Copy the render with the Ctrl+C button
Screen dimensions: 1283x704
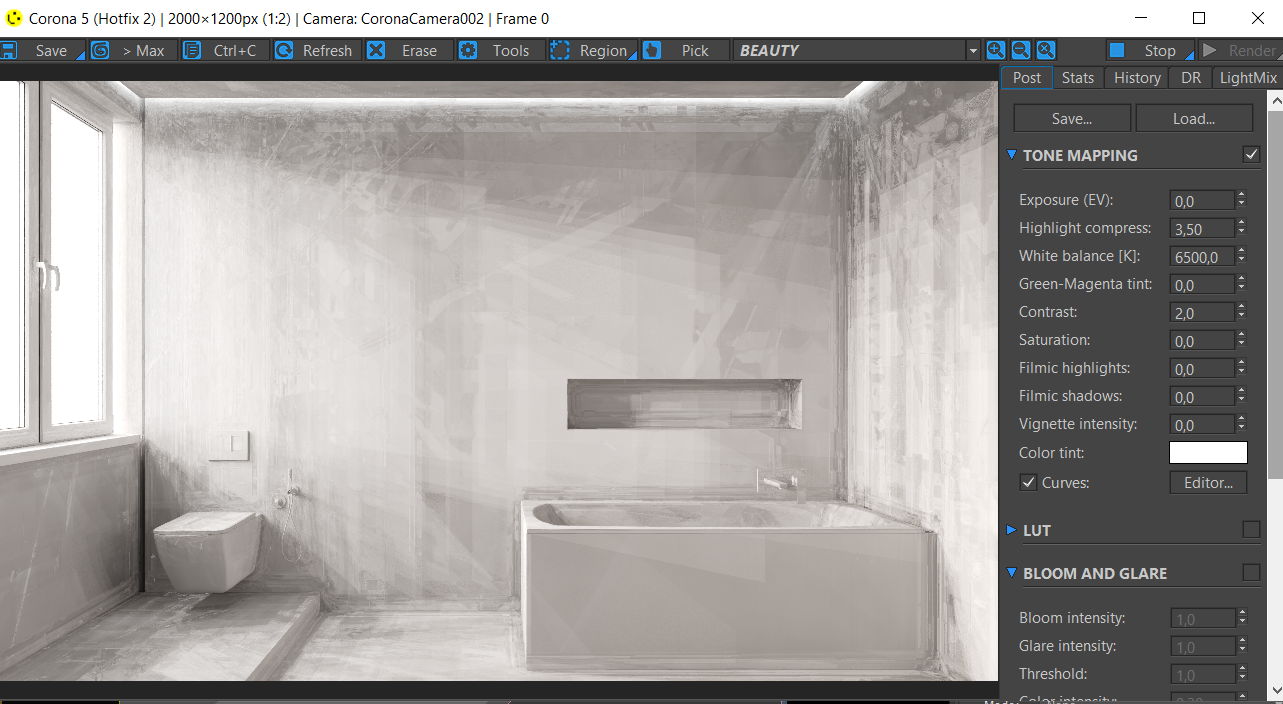[x=225, y=50]
